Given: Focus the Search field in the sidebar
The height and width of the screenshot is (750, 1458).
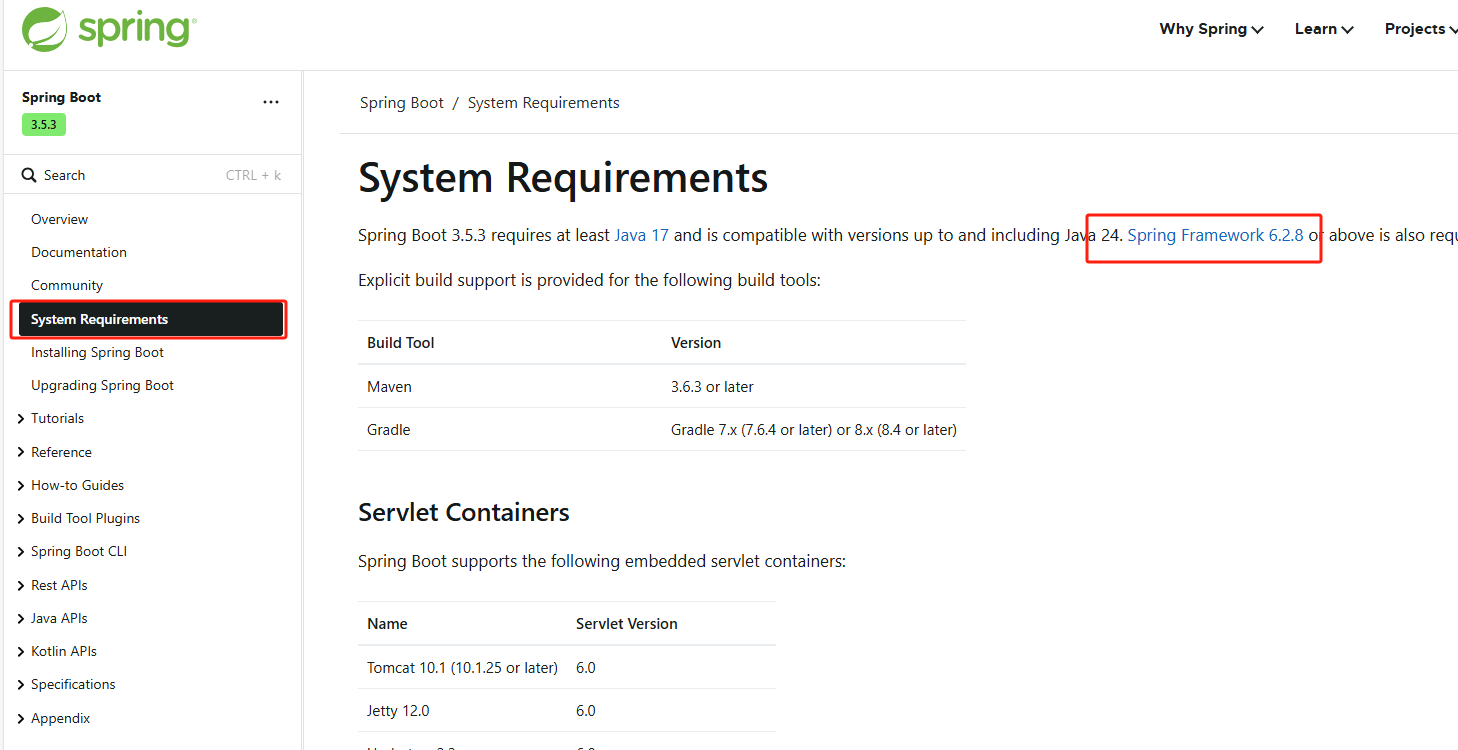Looking at the screenshot, I should pyautogui.click(x=152, y=175).
